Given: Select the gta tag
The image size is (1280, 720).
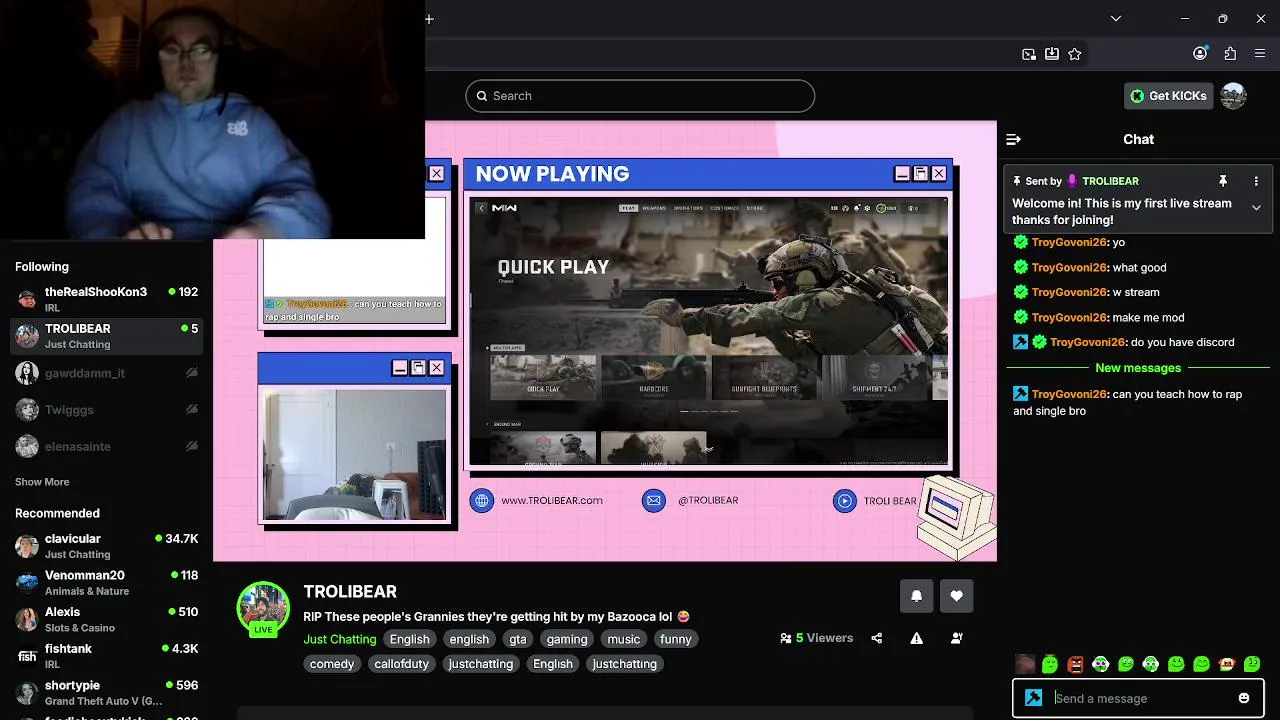Looking at the screenshot, I should pos(517,639).
